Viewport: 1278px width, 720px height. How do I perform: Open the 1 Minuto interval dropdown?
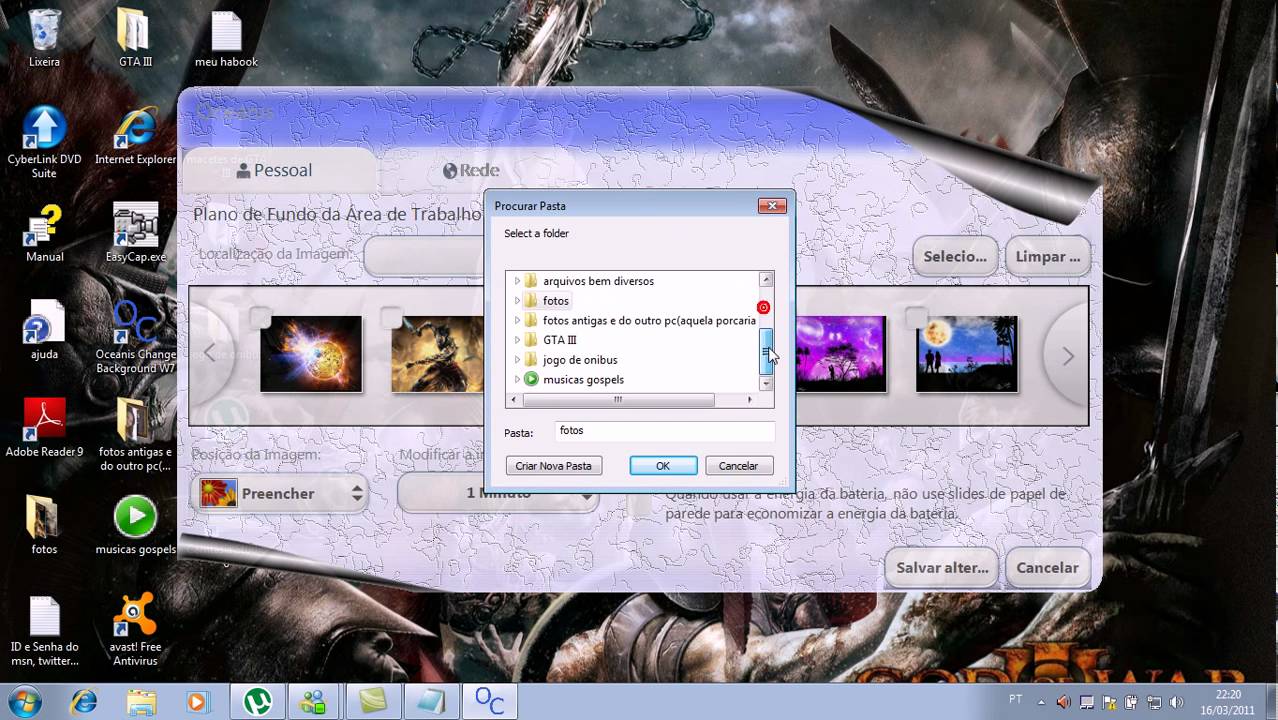498,493
